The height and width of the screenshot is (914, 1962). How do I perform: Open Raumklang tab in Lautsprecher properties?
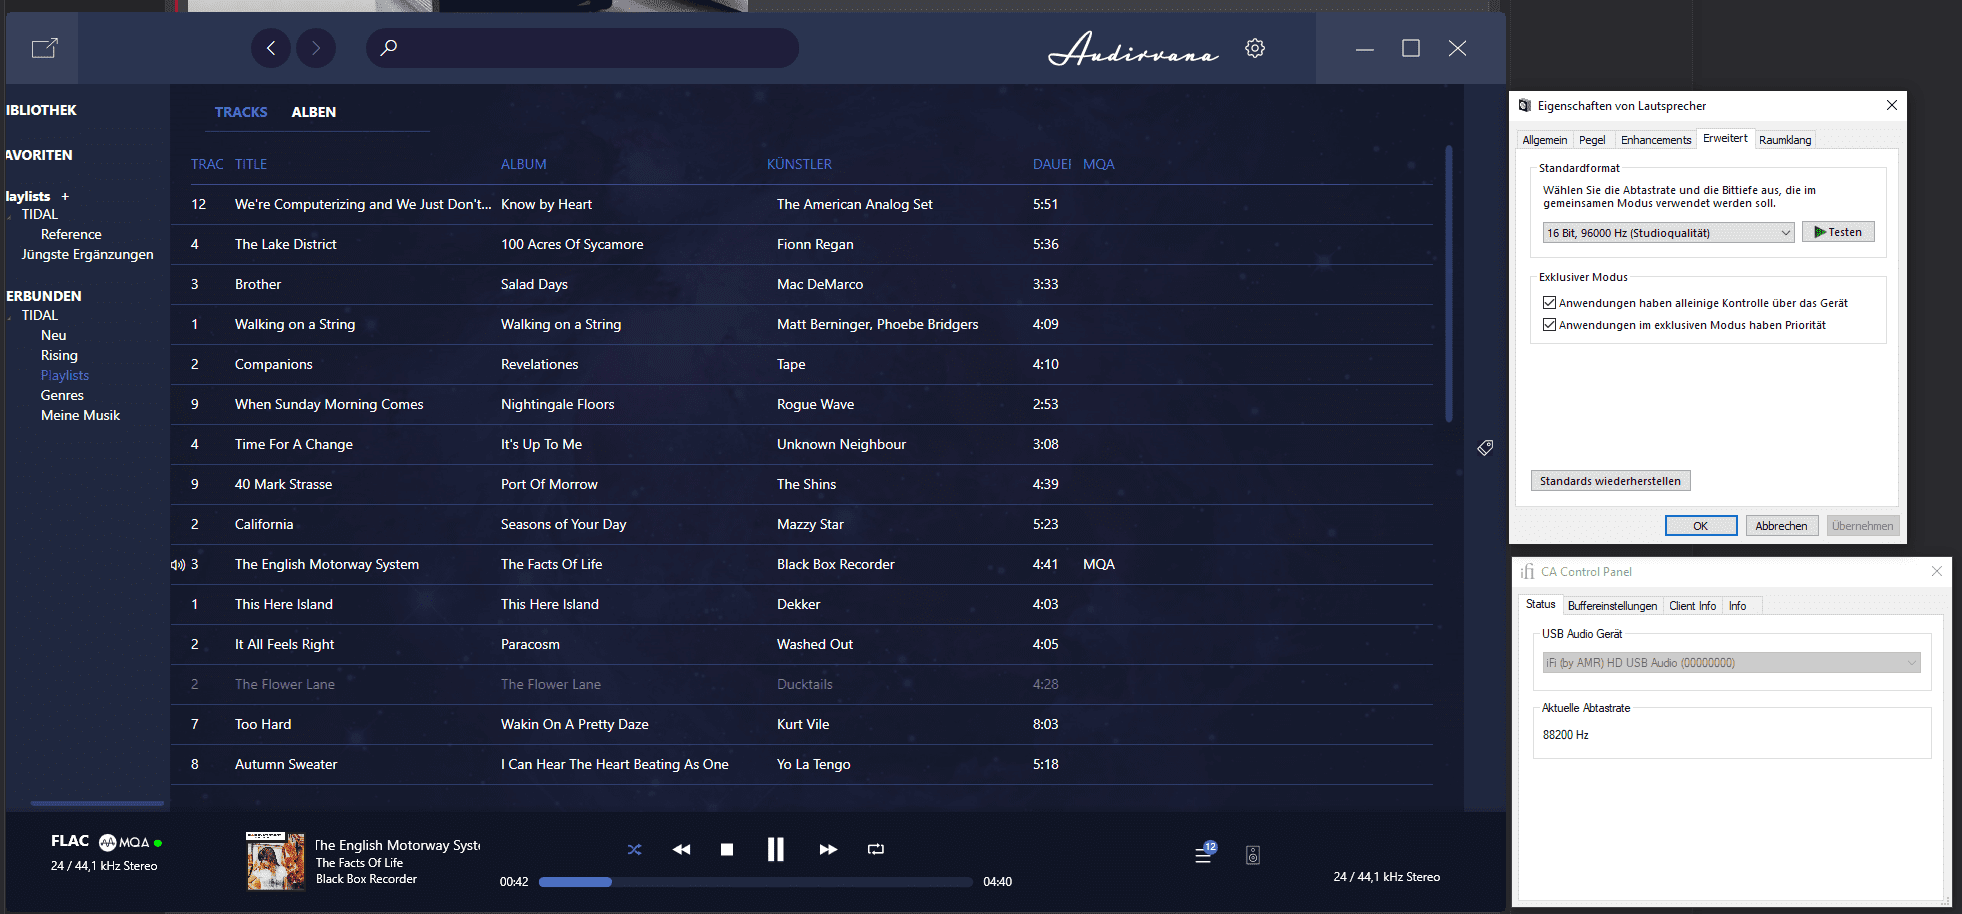click(x=1785, y=140)
